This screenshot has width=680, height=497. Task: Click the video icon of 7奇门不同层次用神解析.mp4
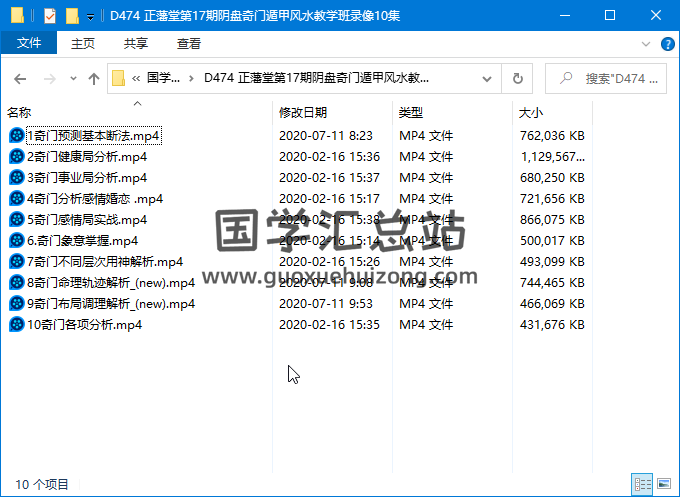coord(16,262)
